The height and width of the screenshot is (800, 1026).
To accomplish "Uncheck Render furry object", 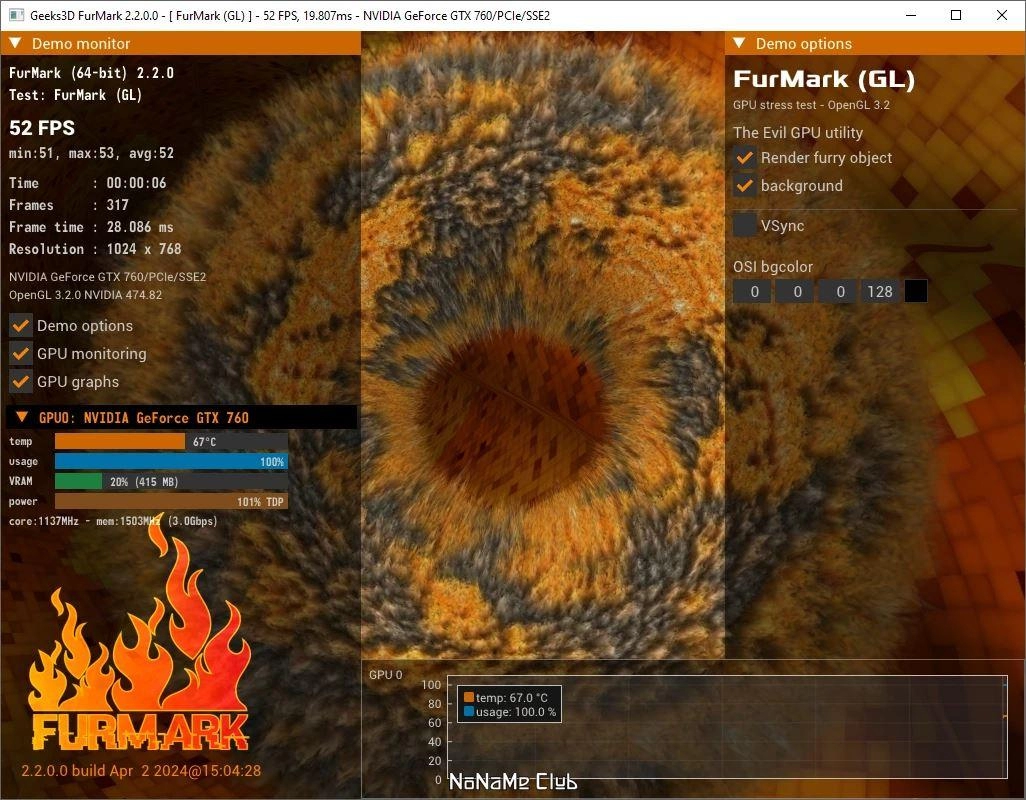I will pyautogui.click(x=745, y=158).
